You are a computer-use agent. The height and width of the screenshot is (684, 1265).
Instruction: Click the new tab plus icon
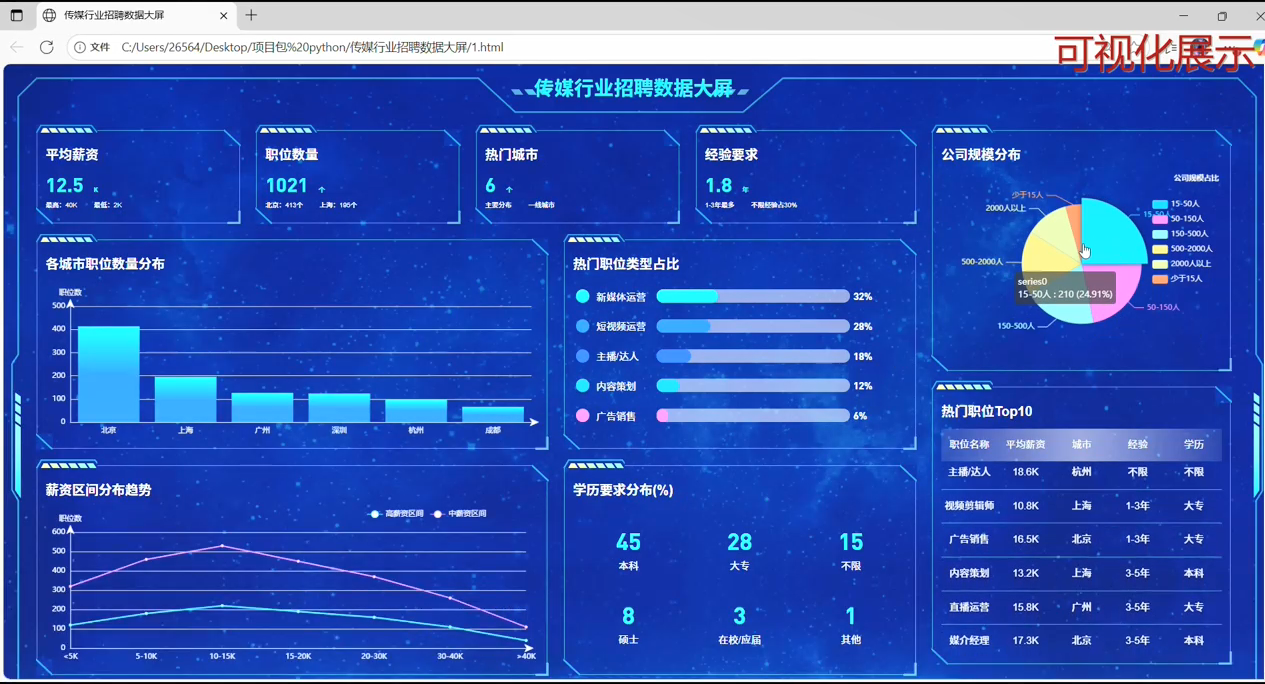point(251,15)
